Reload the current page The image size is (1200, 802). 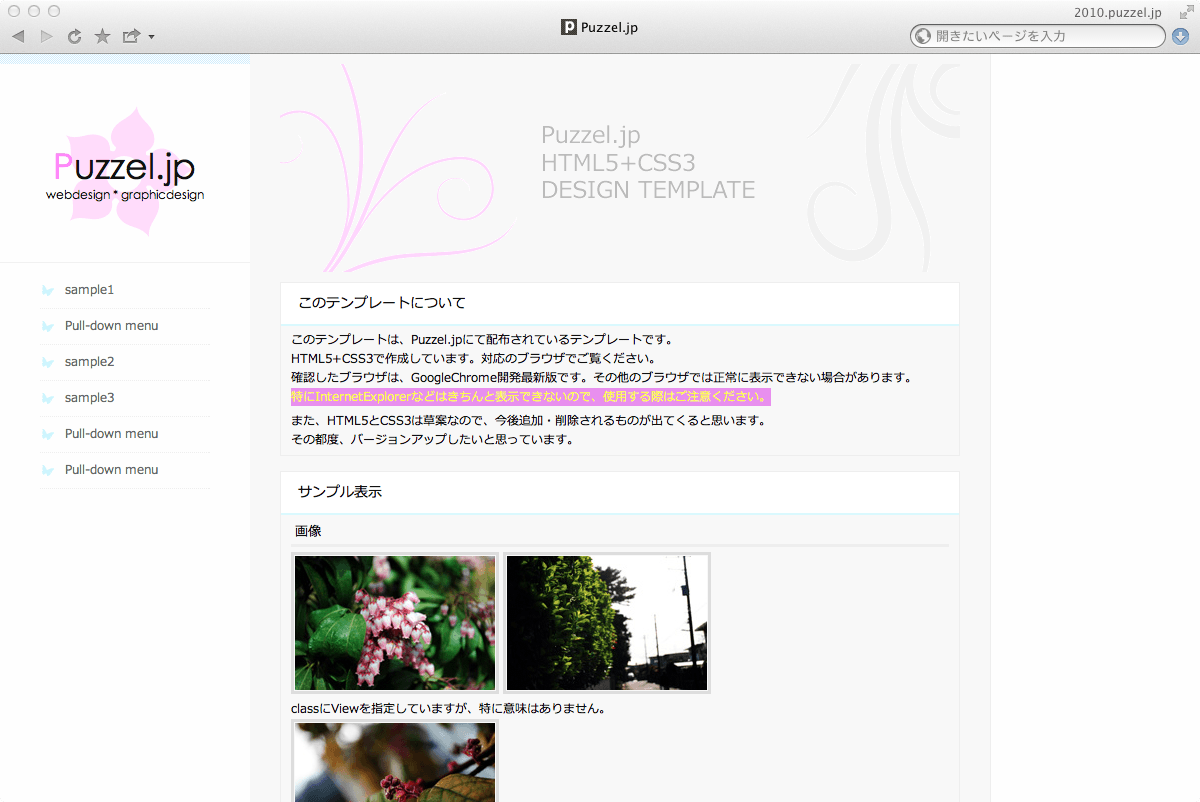coord(74,37)
